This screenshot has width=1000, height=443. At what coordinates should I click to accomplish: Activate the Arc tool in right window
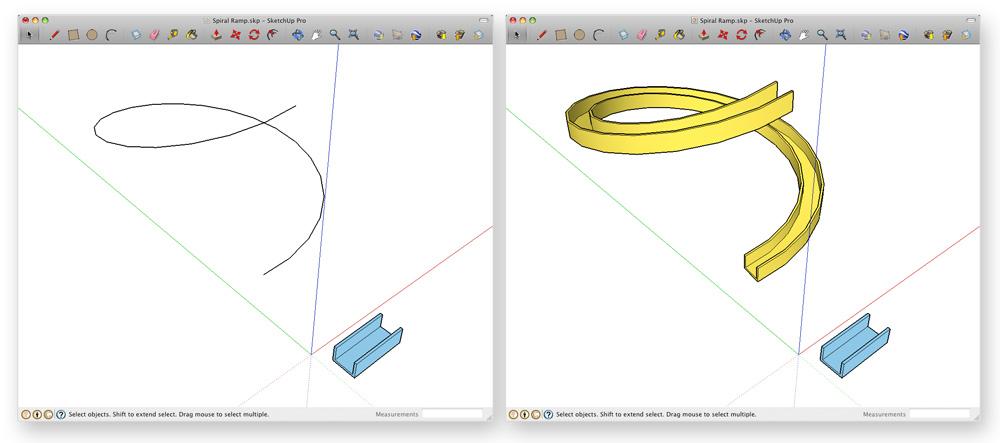point(598,34)
